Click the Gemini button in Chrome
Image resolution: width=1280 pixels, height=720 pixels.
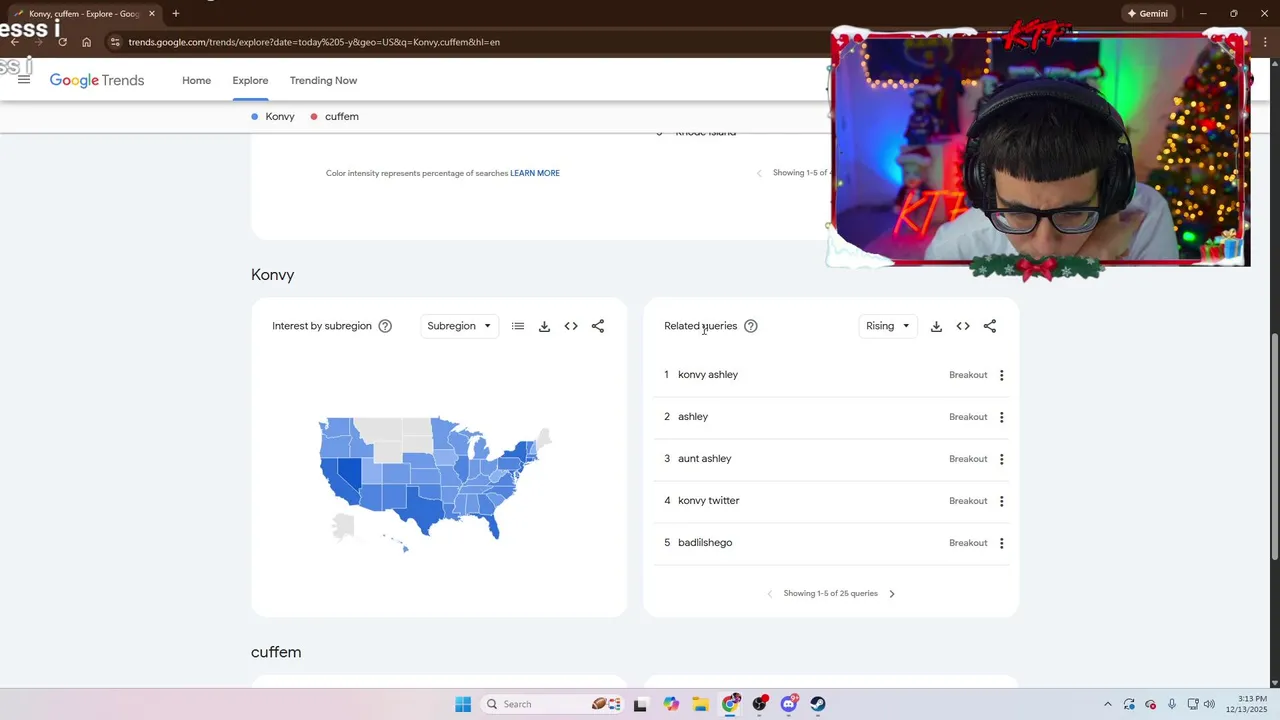pos(1147,14)
